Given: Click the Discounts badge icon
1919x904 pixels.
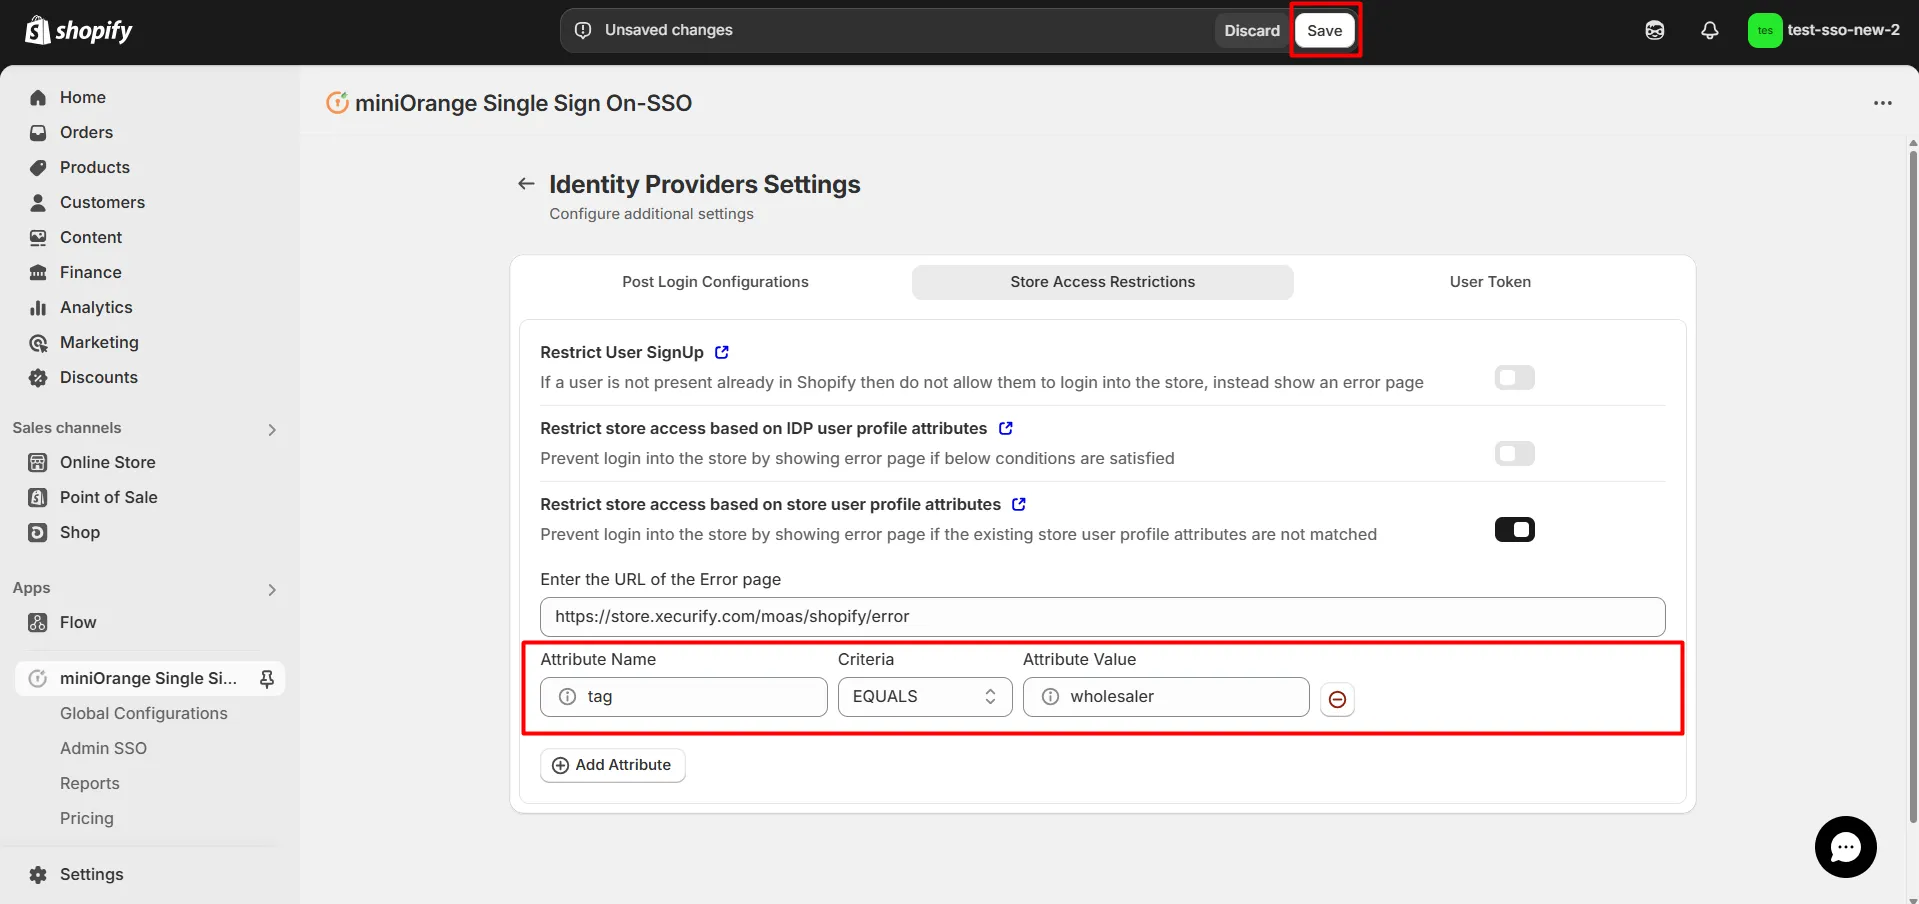Looking at the screenshot, I should [x=38, y=377].
